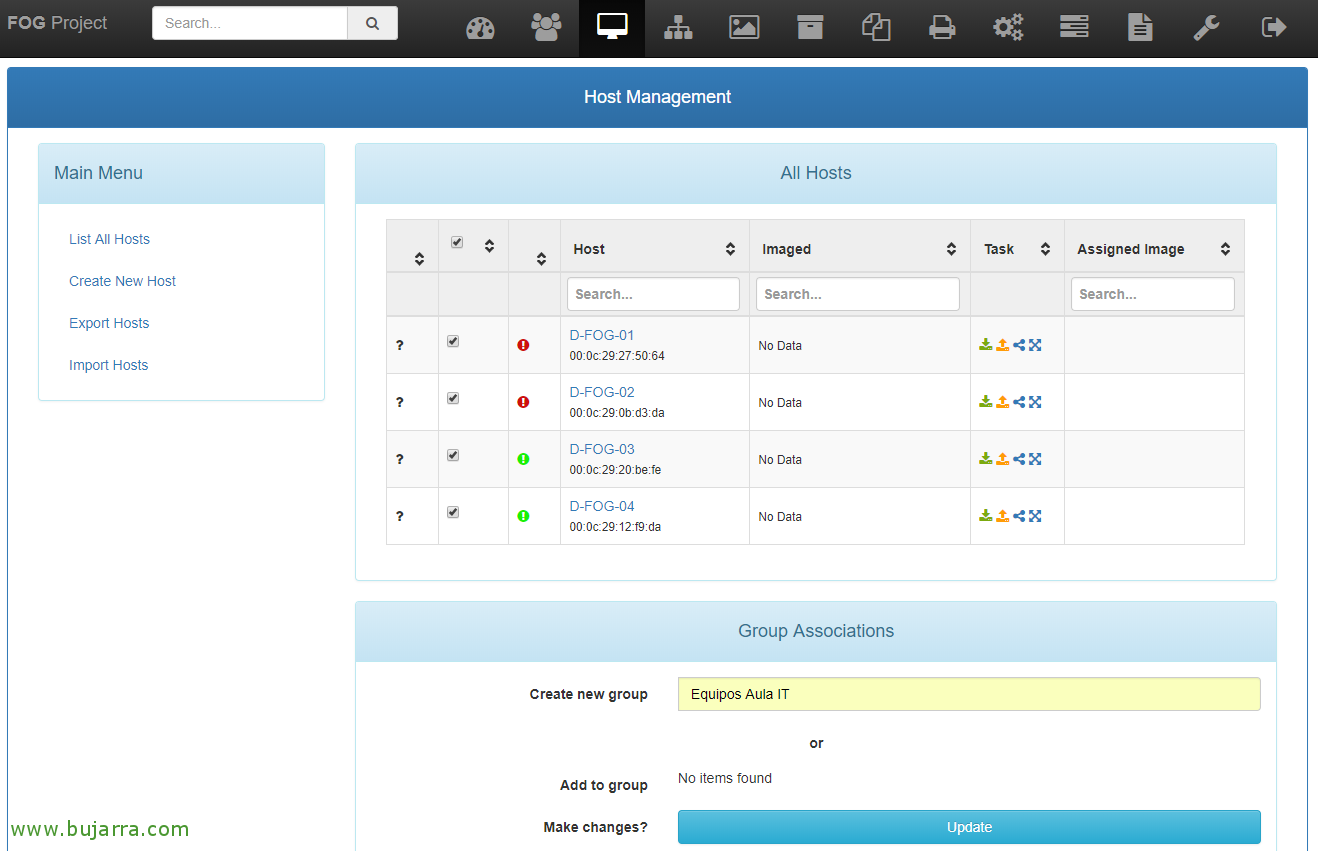1318x851 pixels.
Task: Click sort arrows in the first blank column
Action: (419, 259)
